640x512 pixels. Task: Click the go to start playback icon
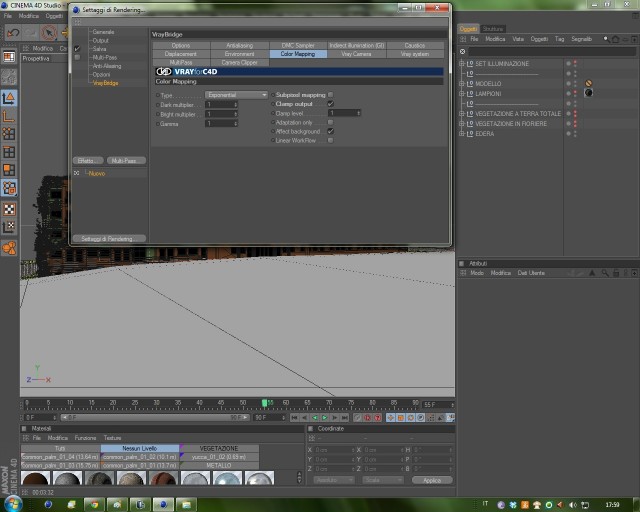[294, 418]
